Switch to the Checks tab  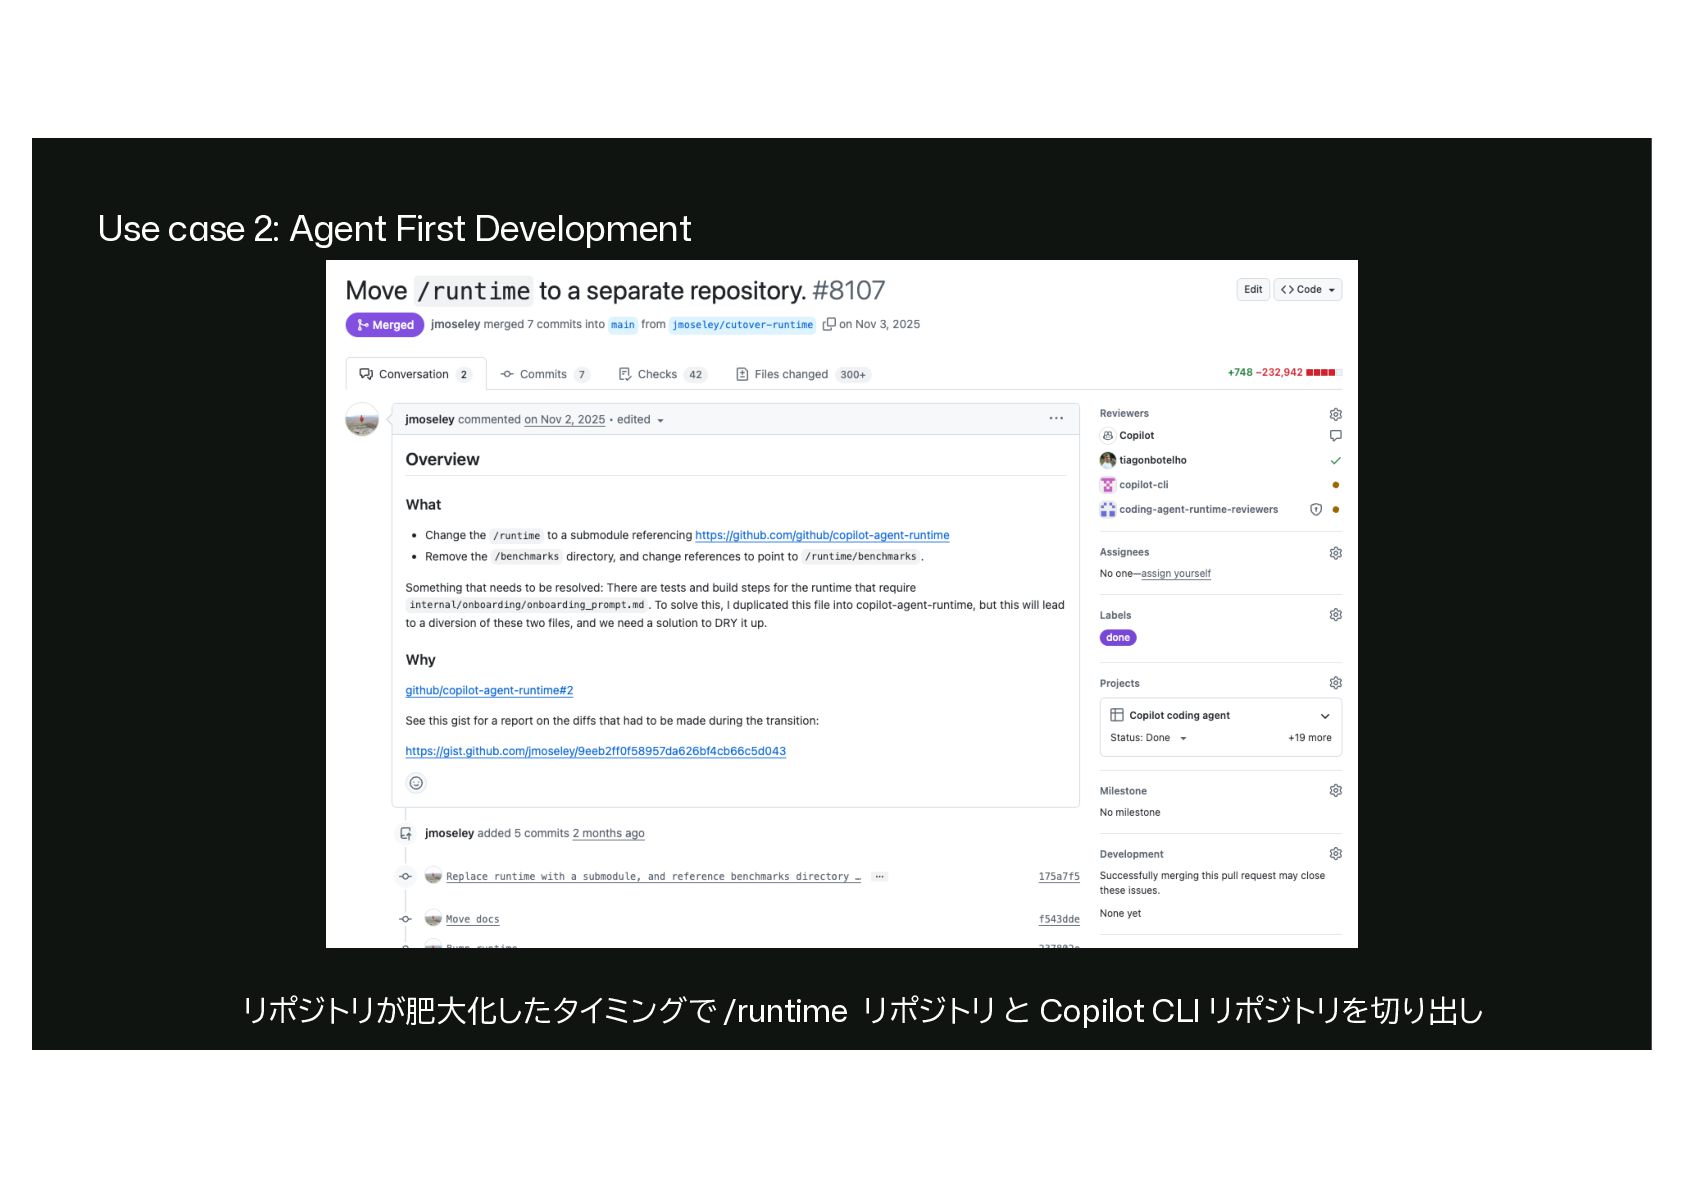[662, 374]
